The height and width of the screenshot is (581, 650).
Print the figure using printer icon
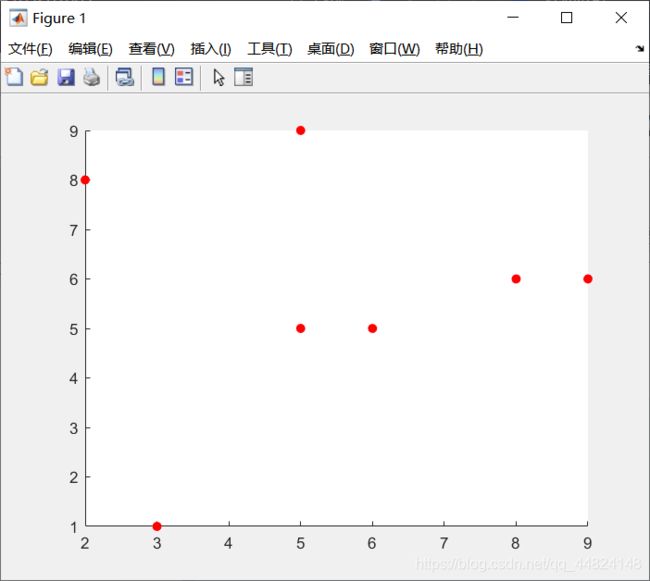[x=92, y=77]
